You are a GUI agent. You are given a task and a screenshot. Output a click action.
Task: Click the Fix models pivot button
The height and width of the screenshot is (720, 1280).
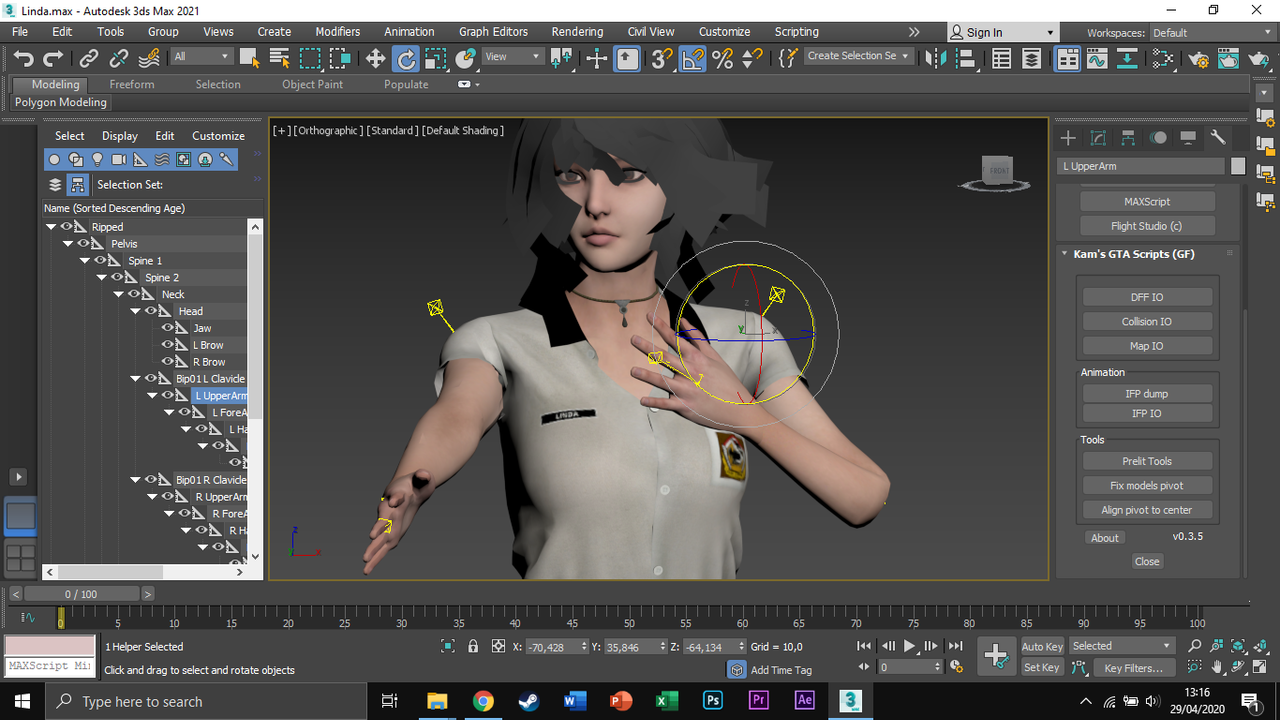[1147, 486]
